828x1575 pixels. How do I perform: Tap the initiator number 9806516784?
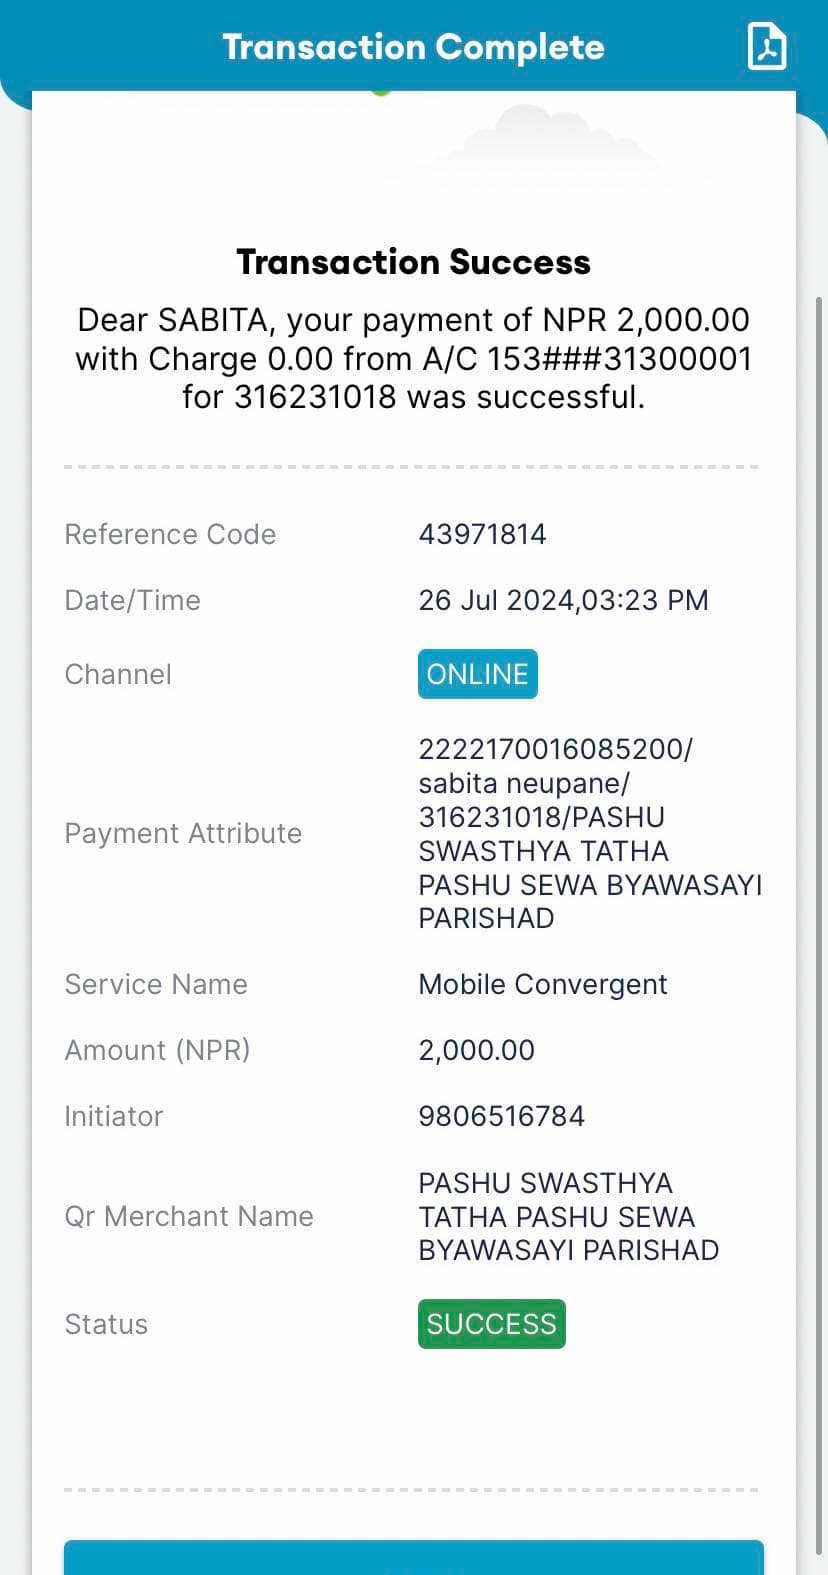(x=502, y=1116)
